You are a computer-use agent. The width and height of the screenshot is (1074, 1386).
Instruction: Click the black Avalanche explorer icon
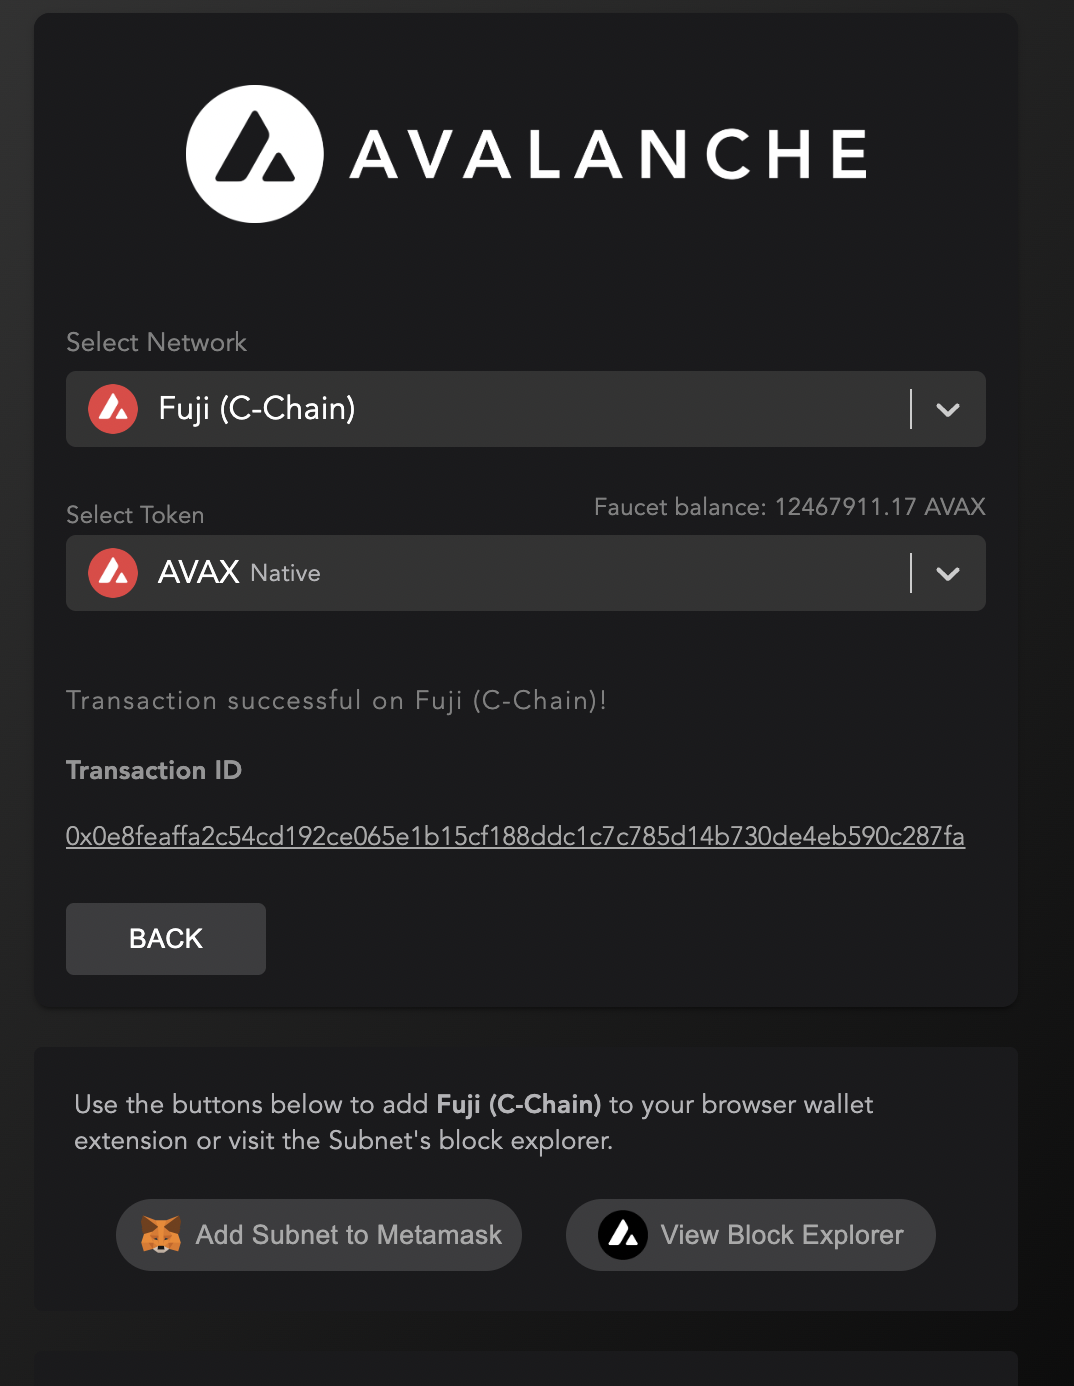(622, 1235)
